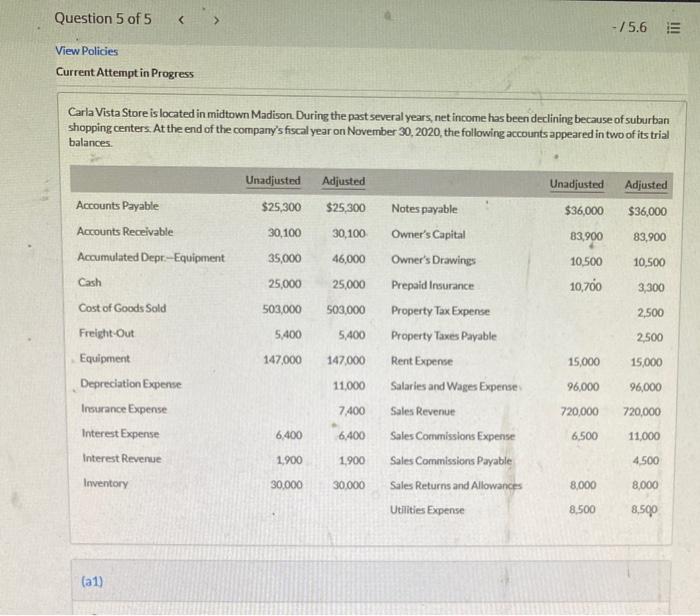The image size is (700, 616).
Task: Select 'Sales Commissions Expense' label
Action: click(x=452, y=436)
